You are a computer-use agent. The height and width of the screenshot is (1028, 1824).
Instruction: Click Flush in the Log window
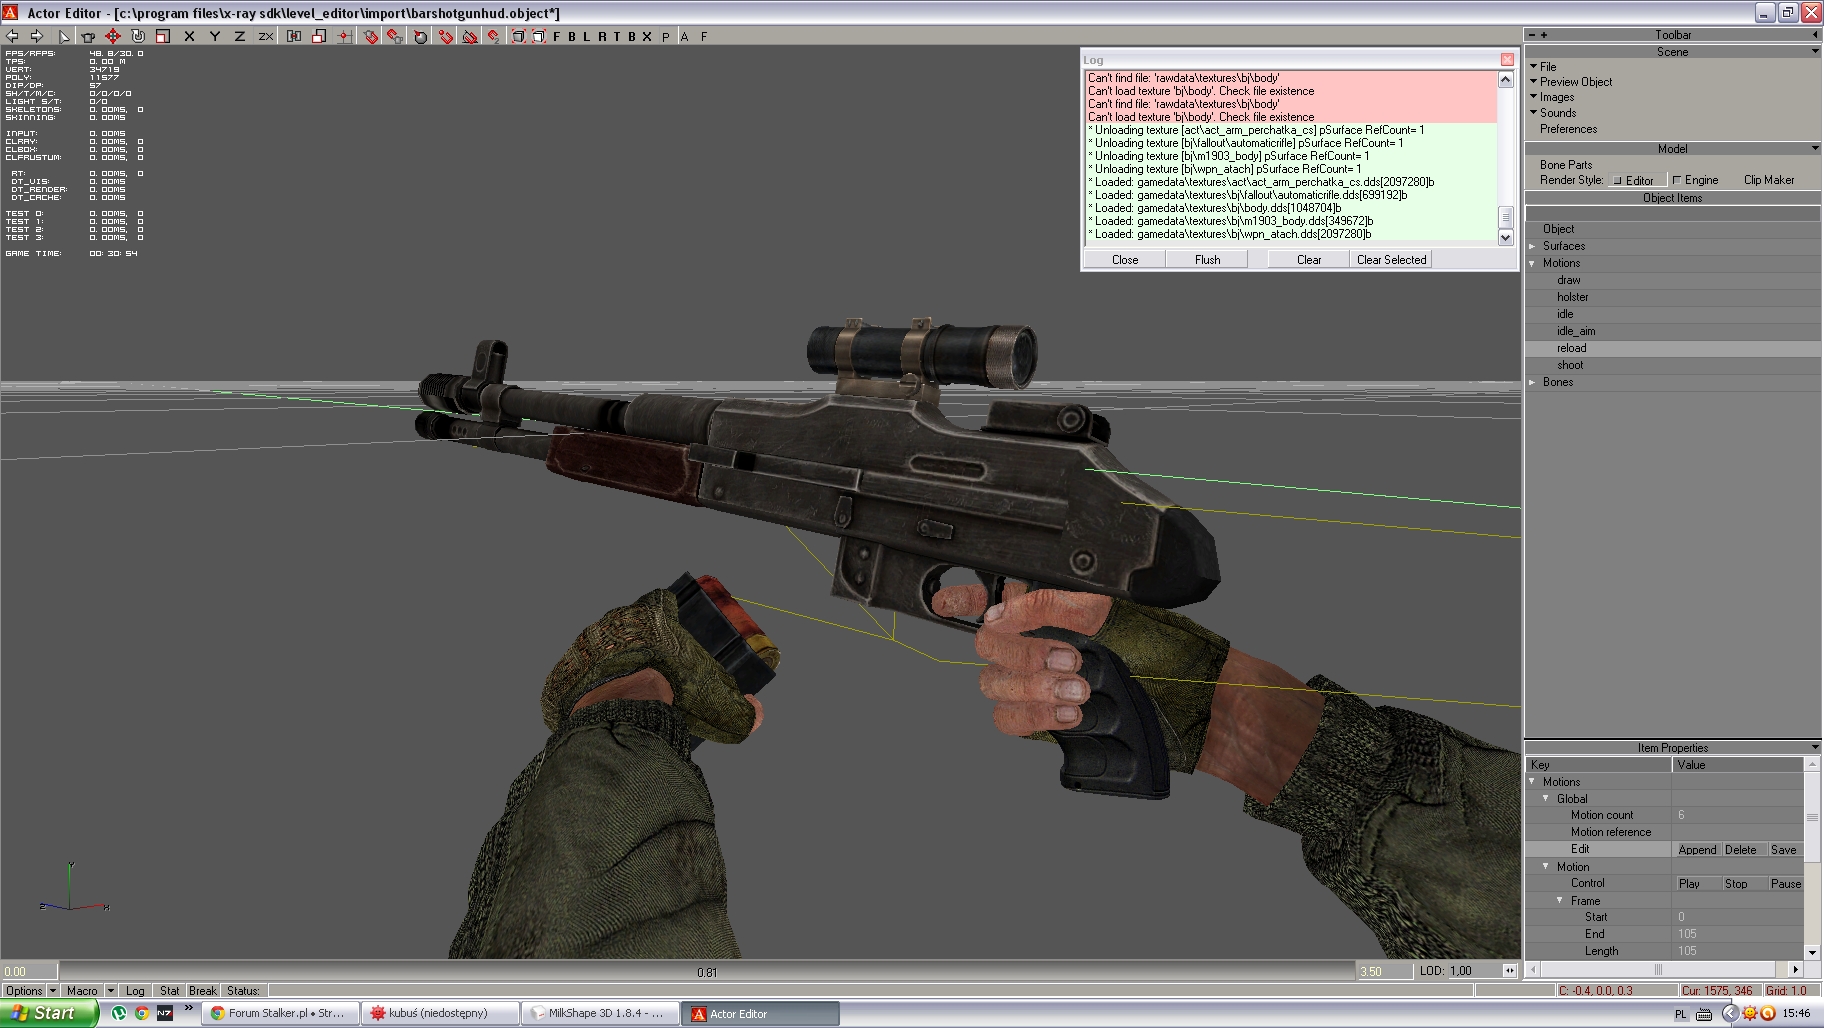coord(1207,259)
